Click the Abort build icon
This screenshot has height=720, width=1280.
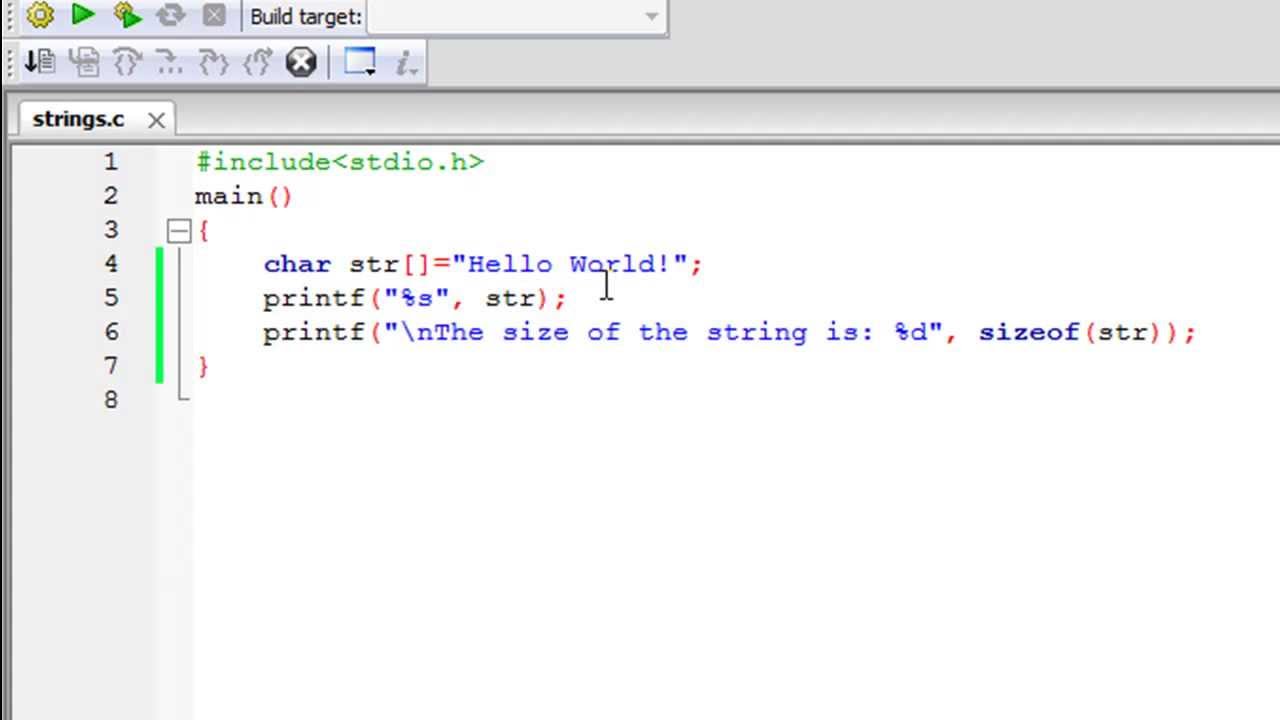pos(214,15)
